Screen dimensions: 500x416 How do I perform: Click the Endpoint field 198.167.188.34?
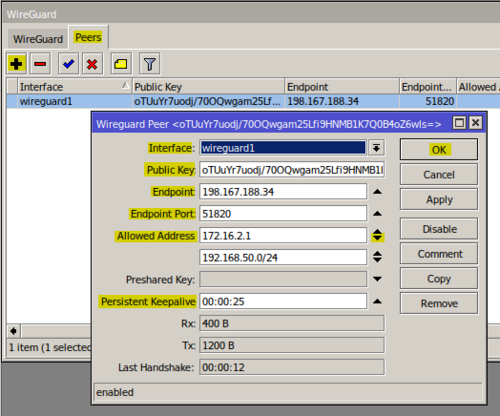pyautogui.click(x=283, y=192)
